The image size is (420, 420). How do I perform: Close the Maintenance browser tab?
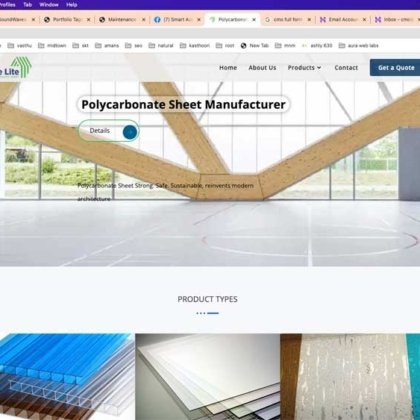coord(144,20)
